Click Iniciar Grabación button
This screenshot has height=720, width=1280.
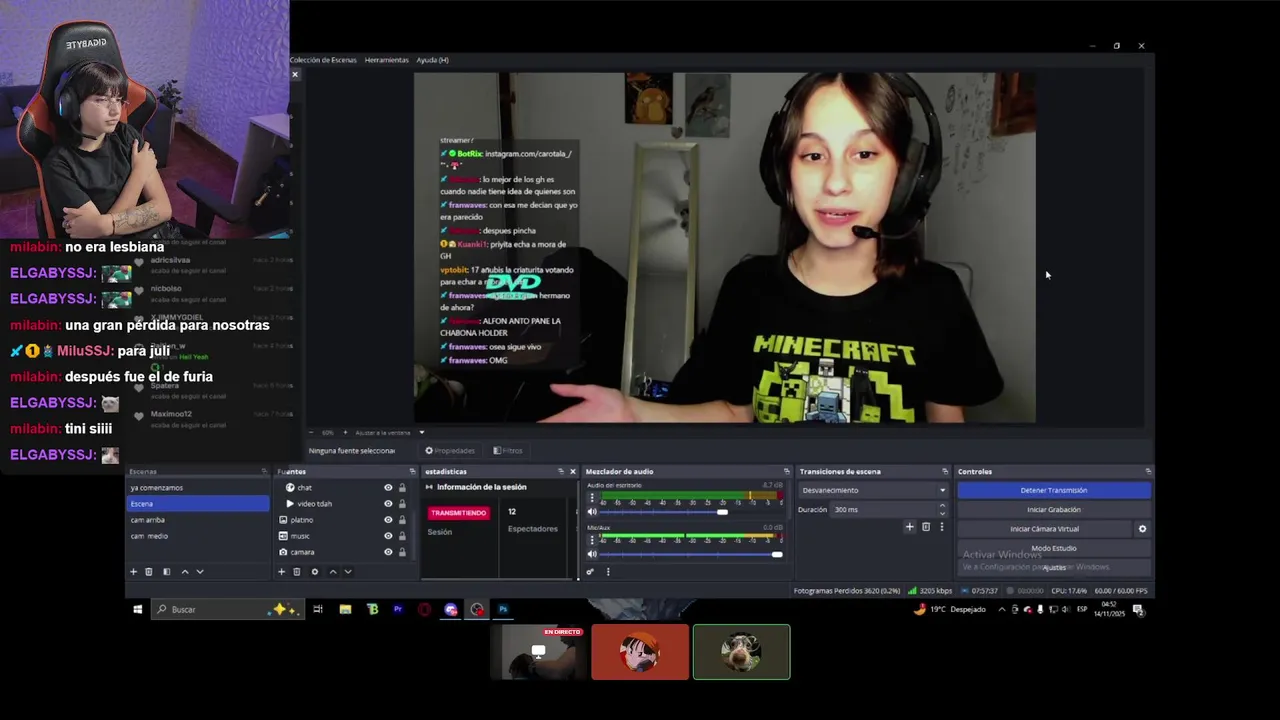pyautogui.click(x=1054, y=509)
